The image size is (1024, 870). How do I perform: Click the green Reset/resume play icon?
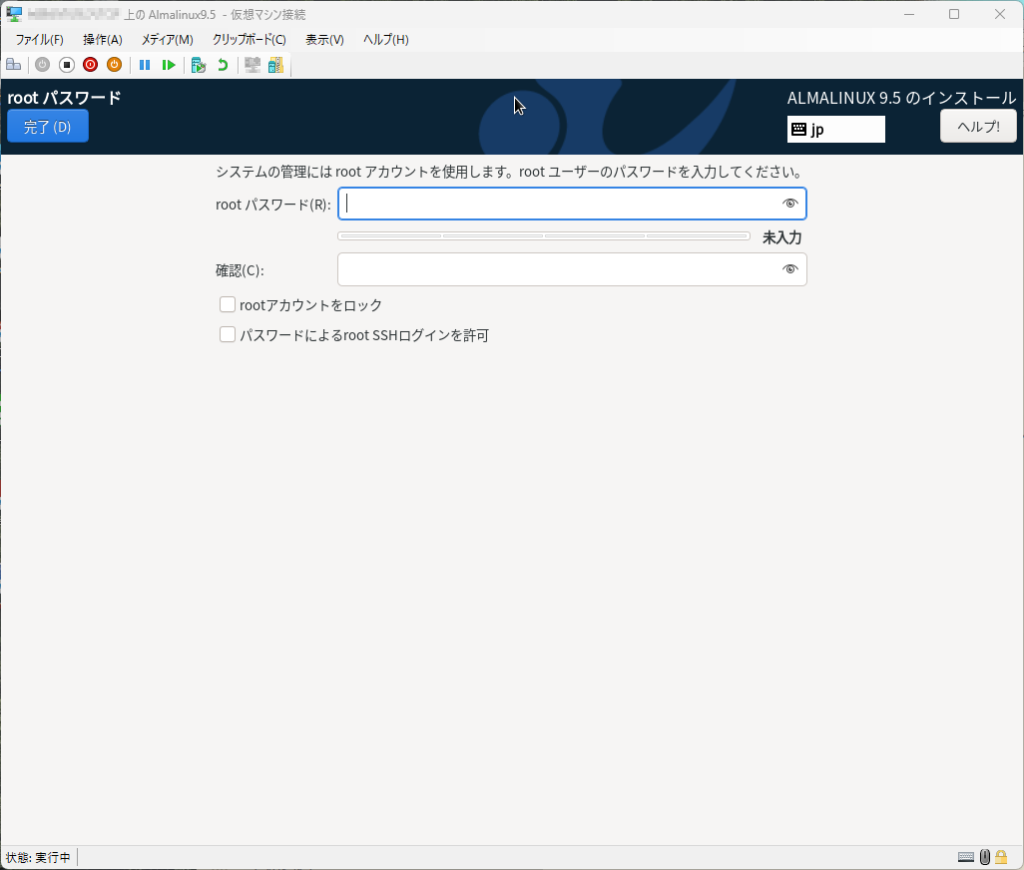tap(169, 65)
